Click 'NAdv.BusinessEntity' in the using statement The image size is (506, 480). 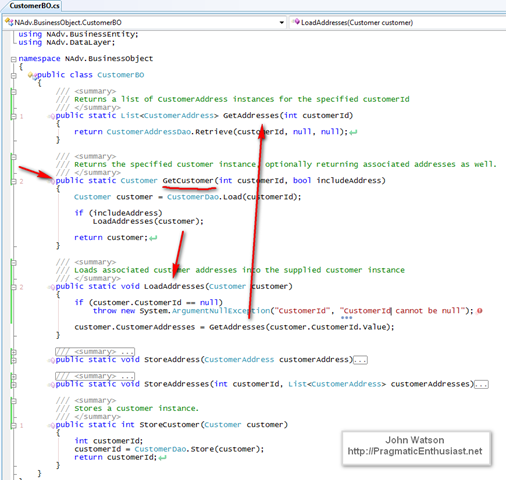[91, 34]
